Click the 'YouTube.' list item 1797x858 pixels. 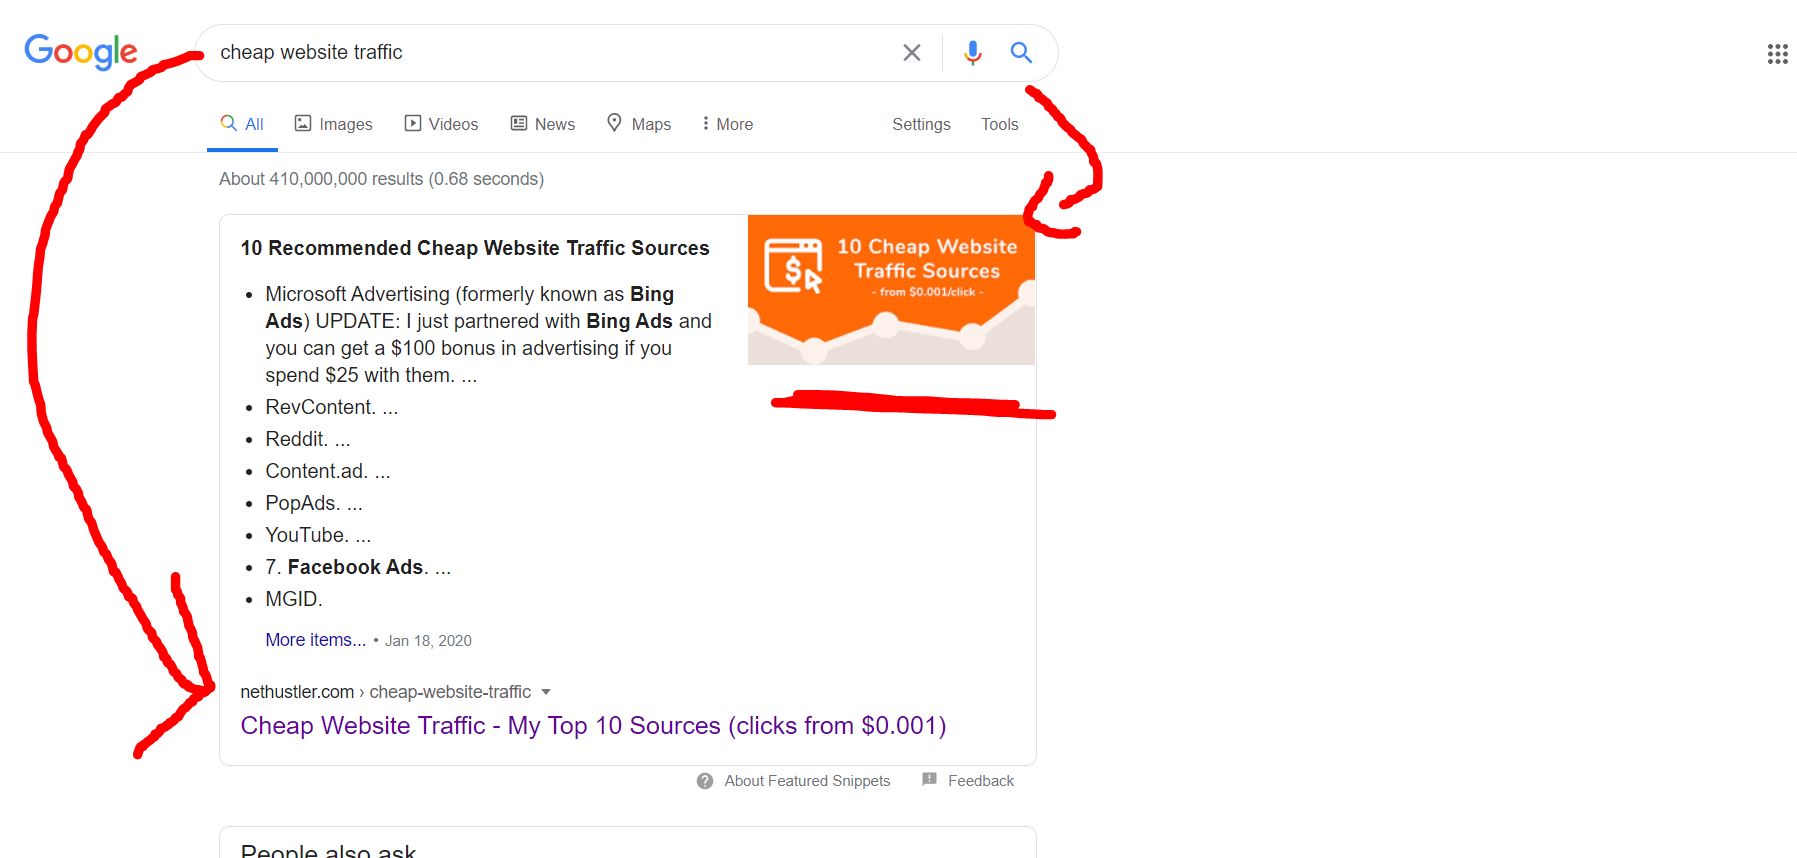click(317, 535)
